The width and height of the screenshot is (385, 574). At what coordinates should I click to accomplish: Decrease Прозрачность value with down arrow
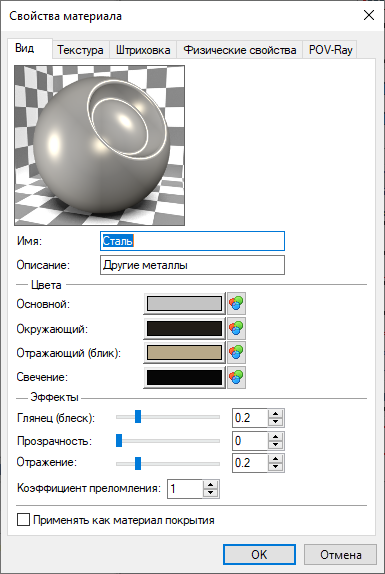point(276,445)
